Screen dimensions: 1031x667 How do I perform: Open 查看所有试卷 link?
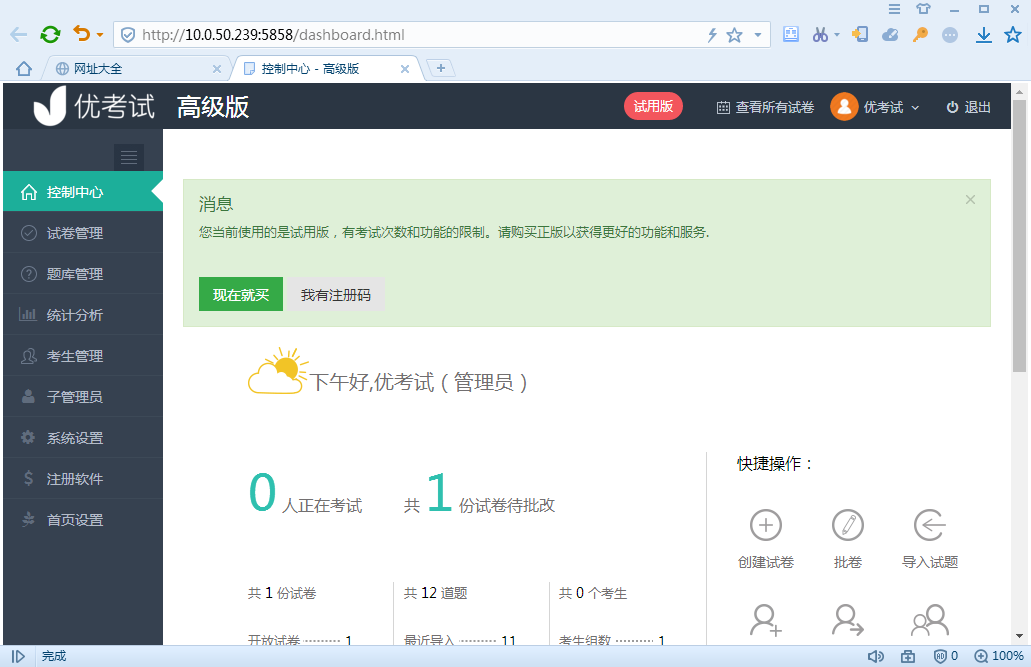tap(765, 107)
